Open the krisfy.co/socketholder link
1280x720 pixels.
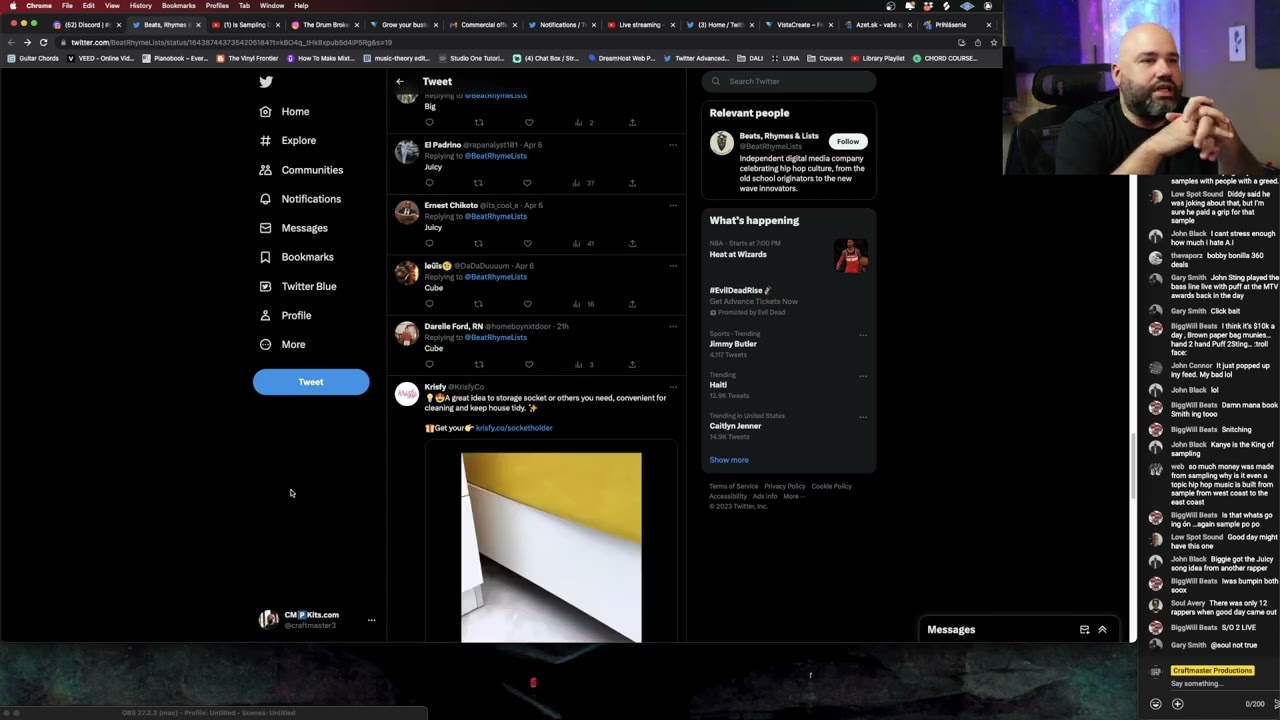(514, 428)
